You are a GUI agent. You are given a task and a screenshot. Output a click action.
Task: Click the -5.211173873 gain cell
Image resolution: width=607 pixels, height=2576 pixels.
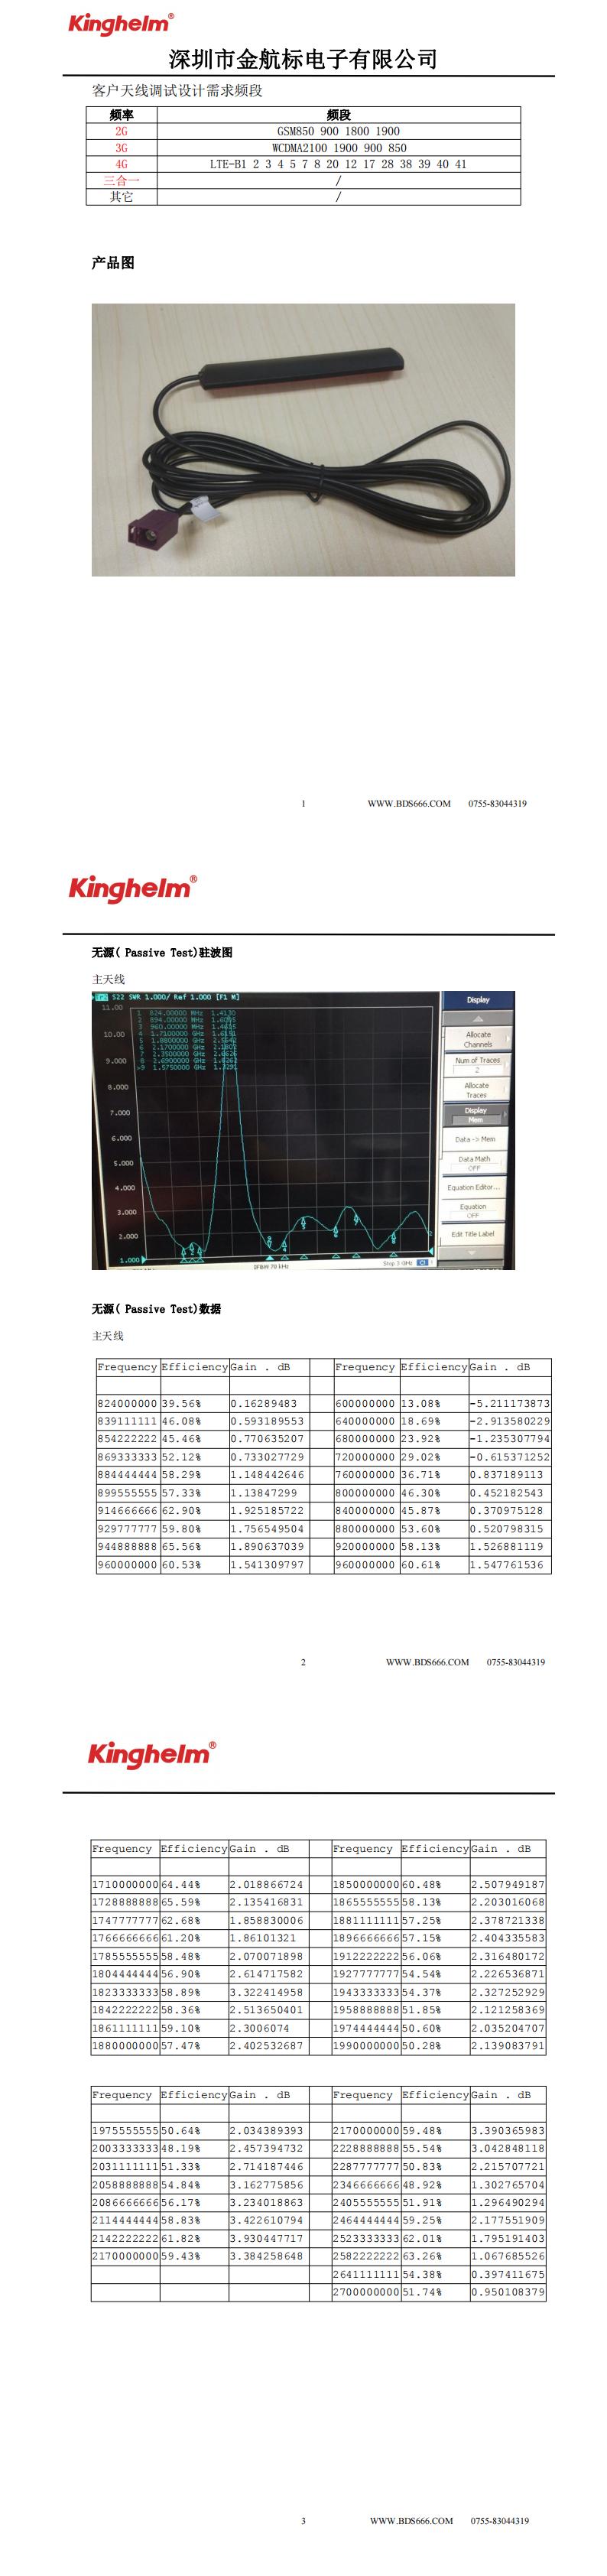coord(510,1403)
